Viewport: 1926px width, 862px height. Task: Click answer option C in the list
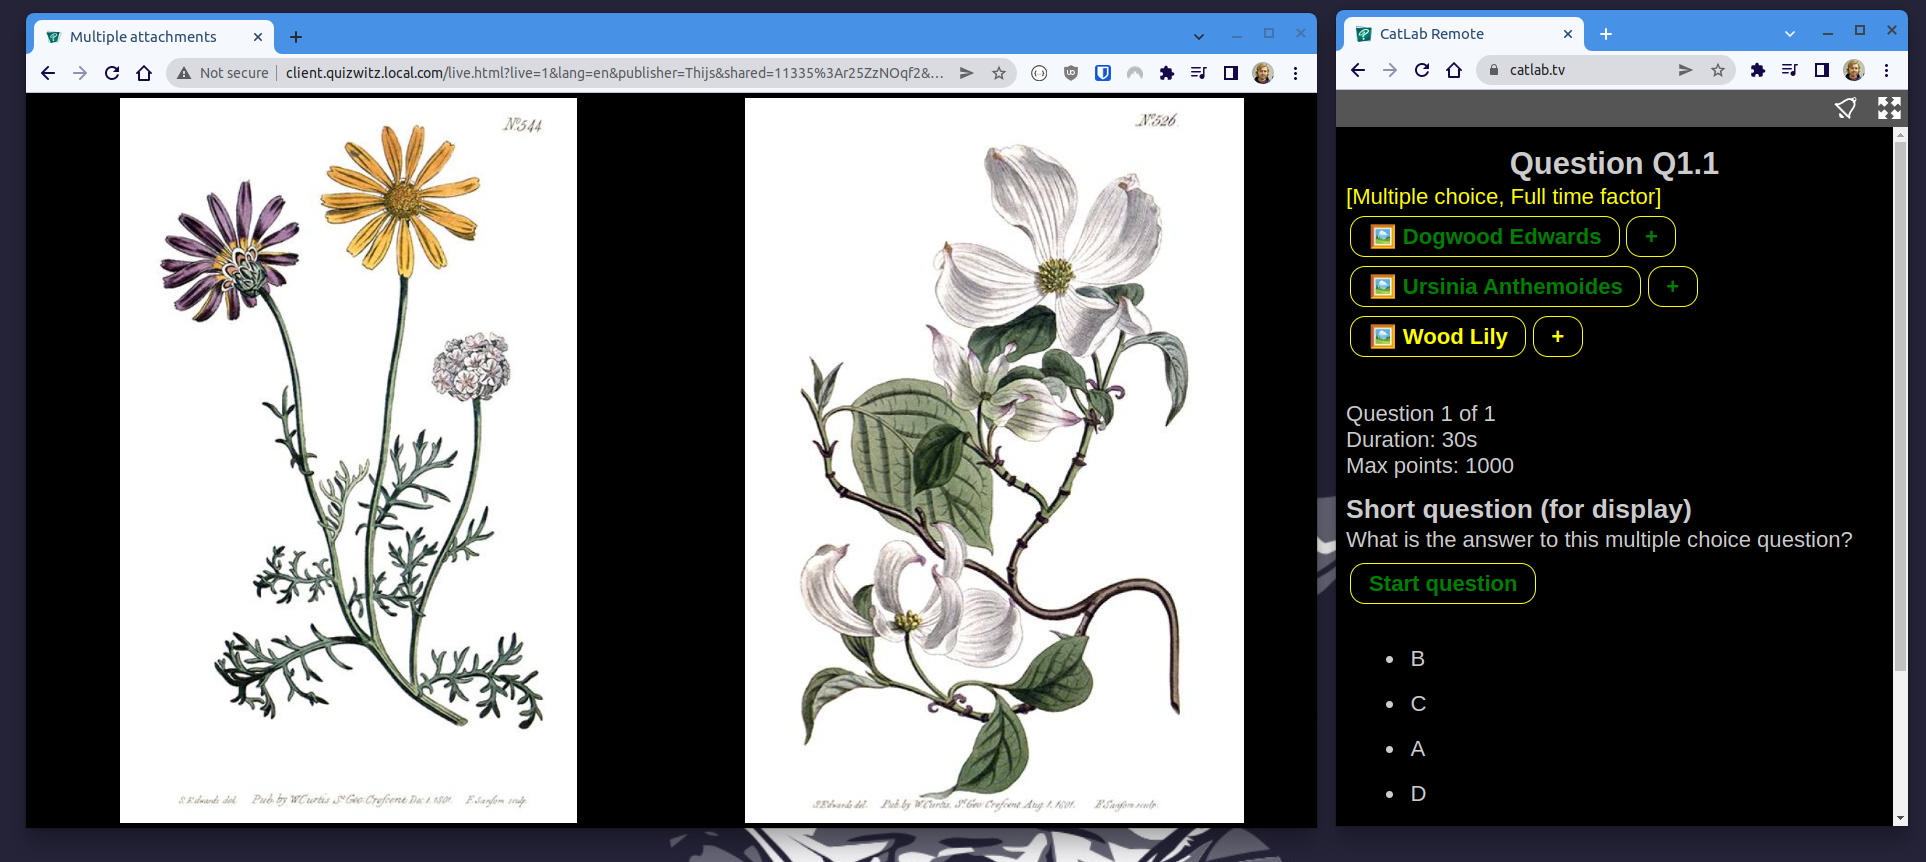click(1418, 704)
